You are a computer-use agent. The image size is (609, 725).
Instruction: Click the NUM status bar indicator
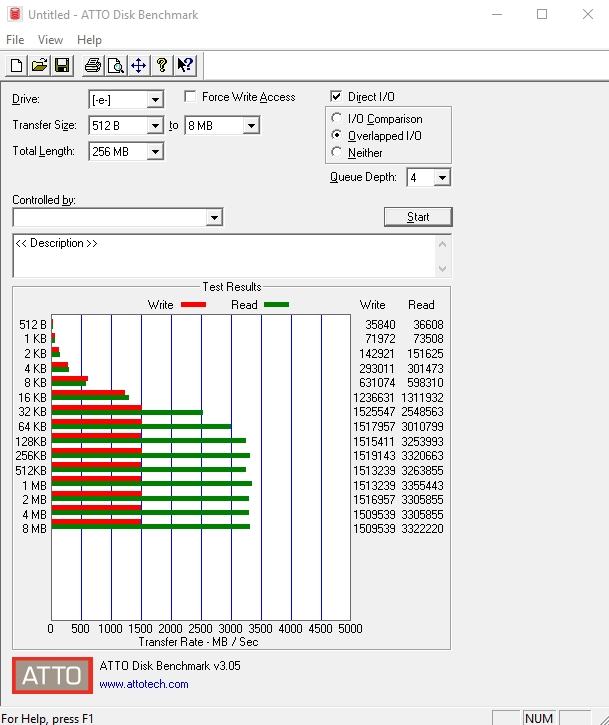pos(539,718)
